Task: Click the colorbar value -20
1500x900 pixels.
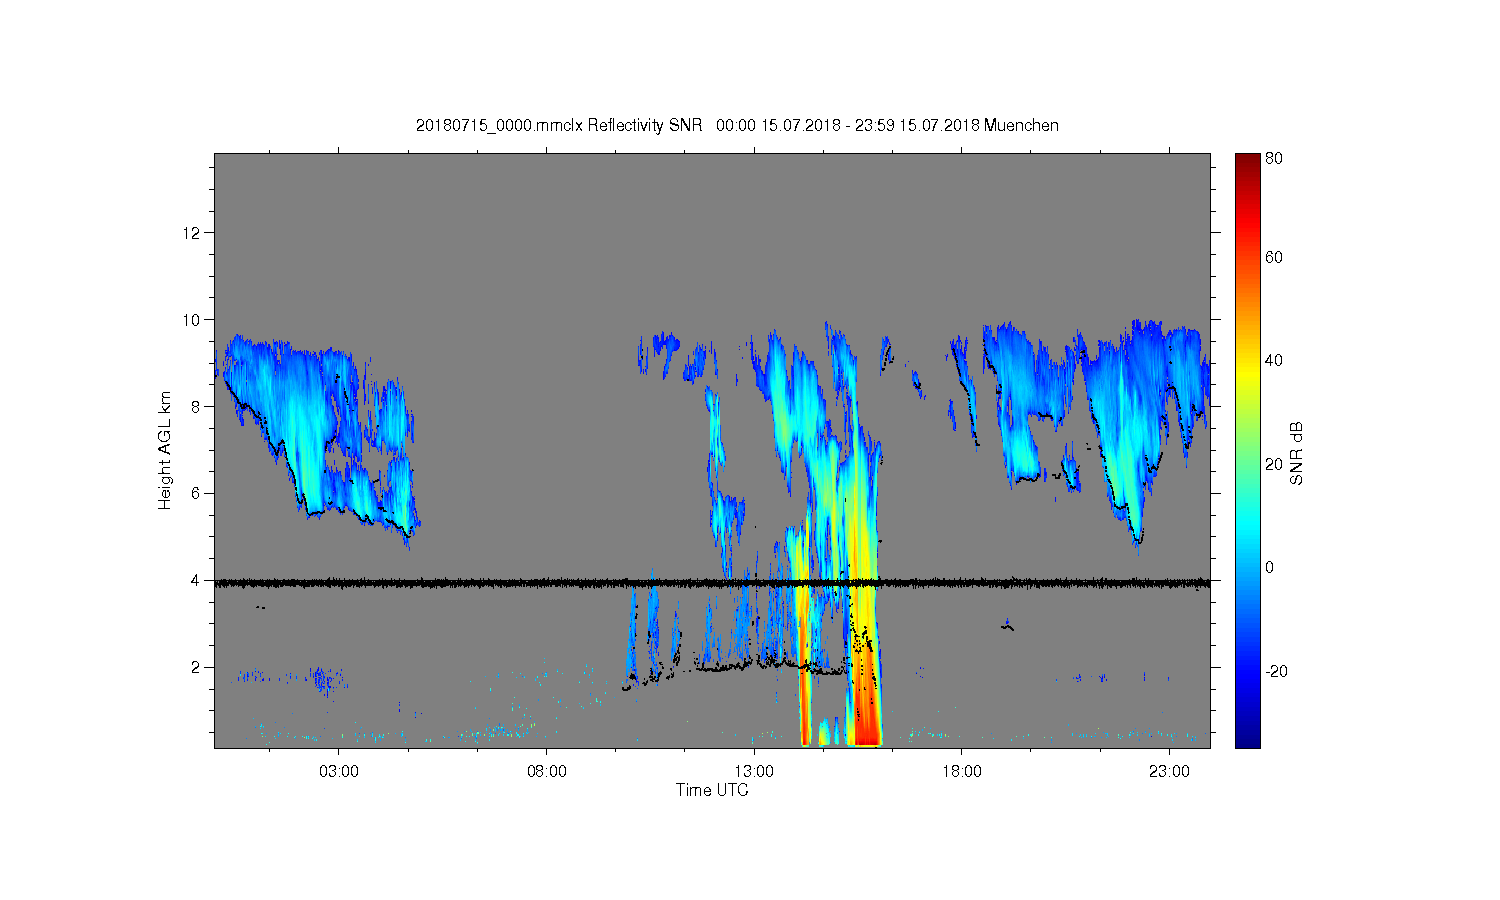Action: click(x=1276, y=671)
